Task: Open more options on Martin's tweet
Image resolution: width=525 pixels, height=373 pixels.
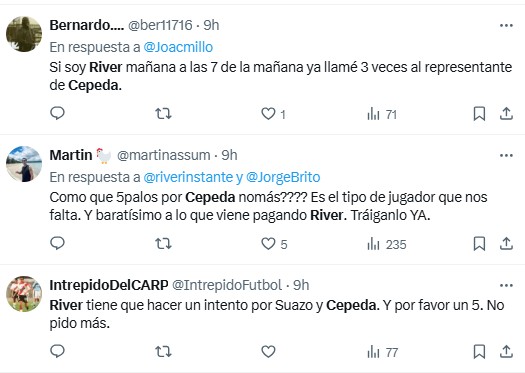Action: coord(506,155)
